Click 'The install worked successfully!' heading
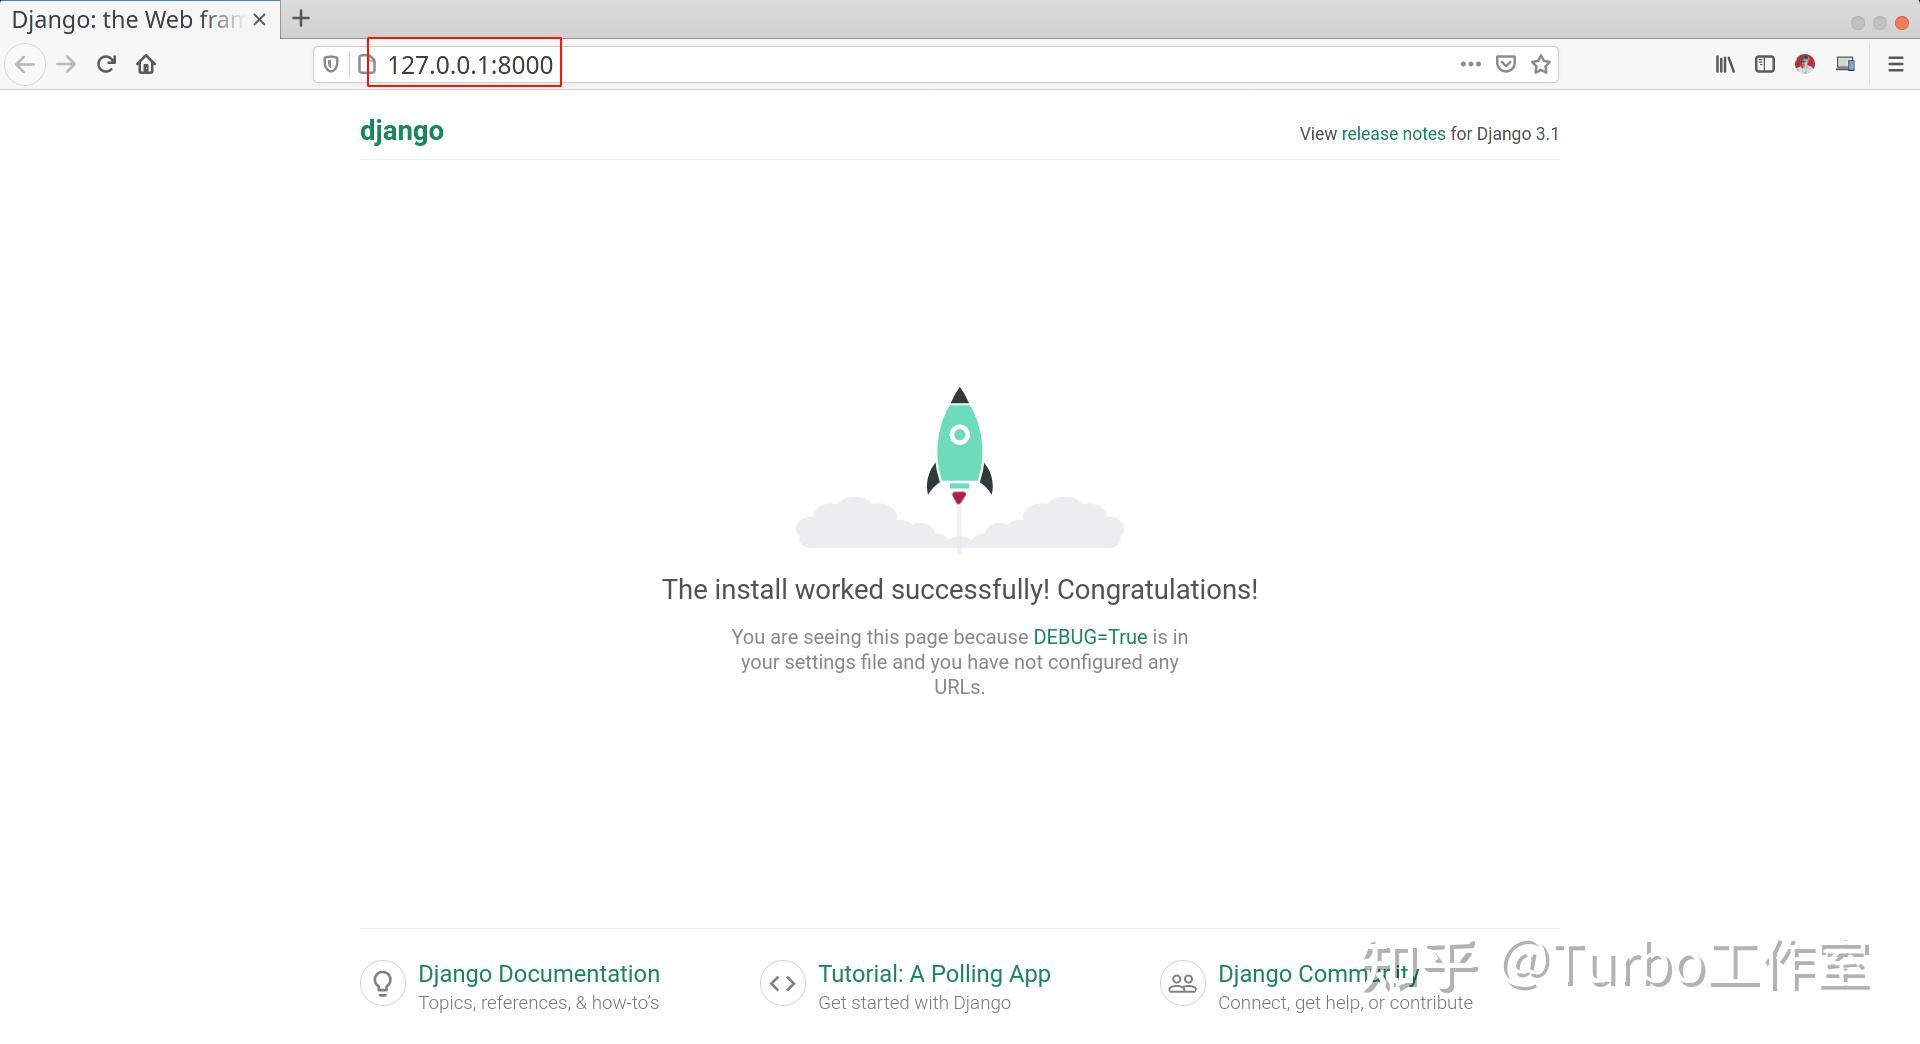This screenshot has width=1920, height=1044. click(x=960, y=590)
